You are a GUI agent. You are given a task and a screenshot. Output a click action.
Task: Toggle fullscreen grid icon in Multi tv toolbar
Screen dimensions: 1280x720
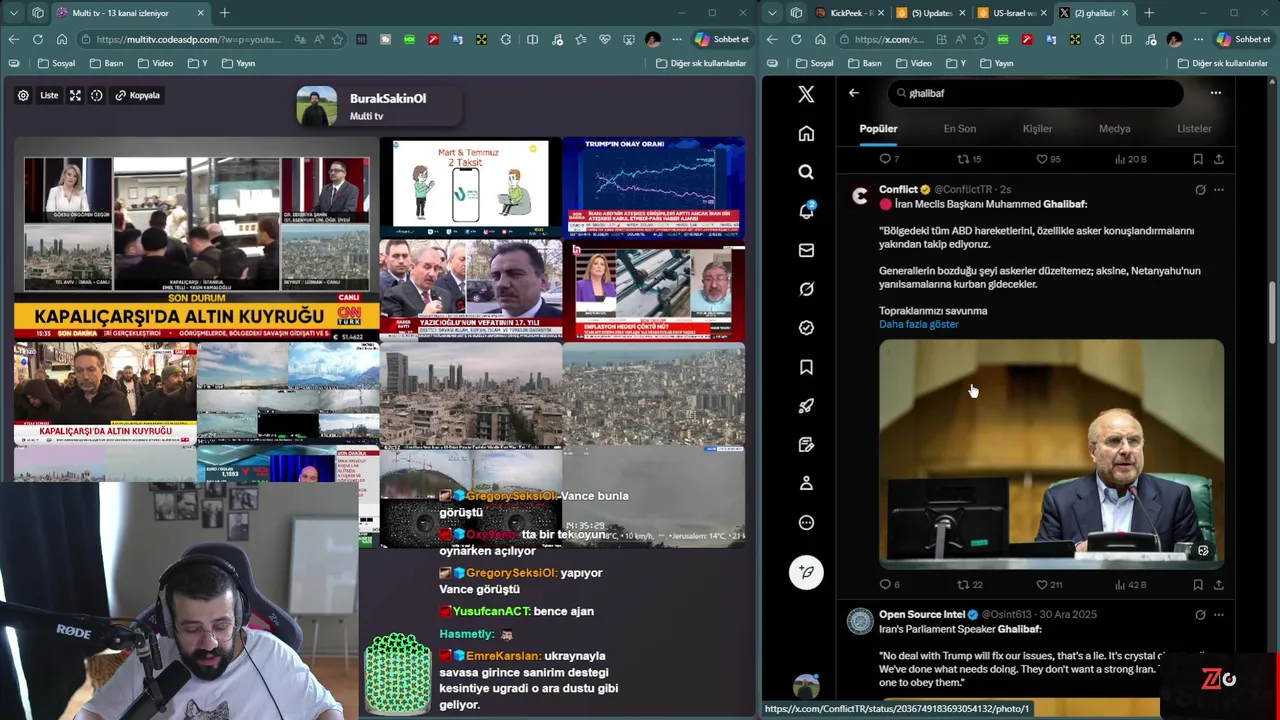[x=75, y=95]
